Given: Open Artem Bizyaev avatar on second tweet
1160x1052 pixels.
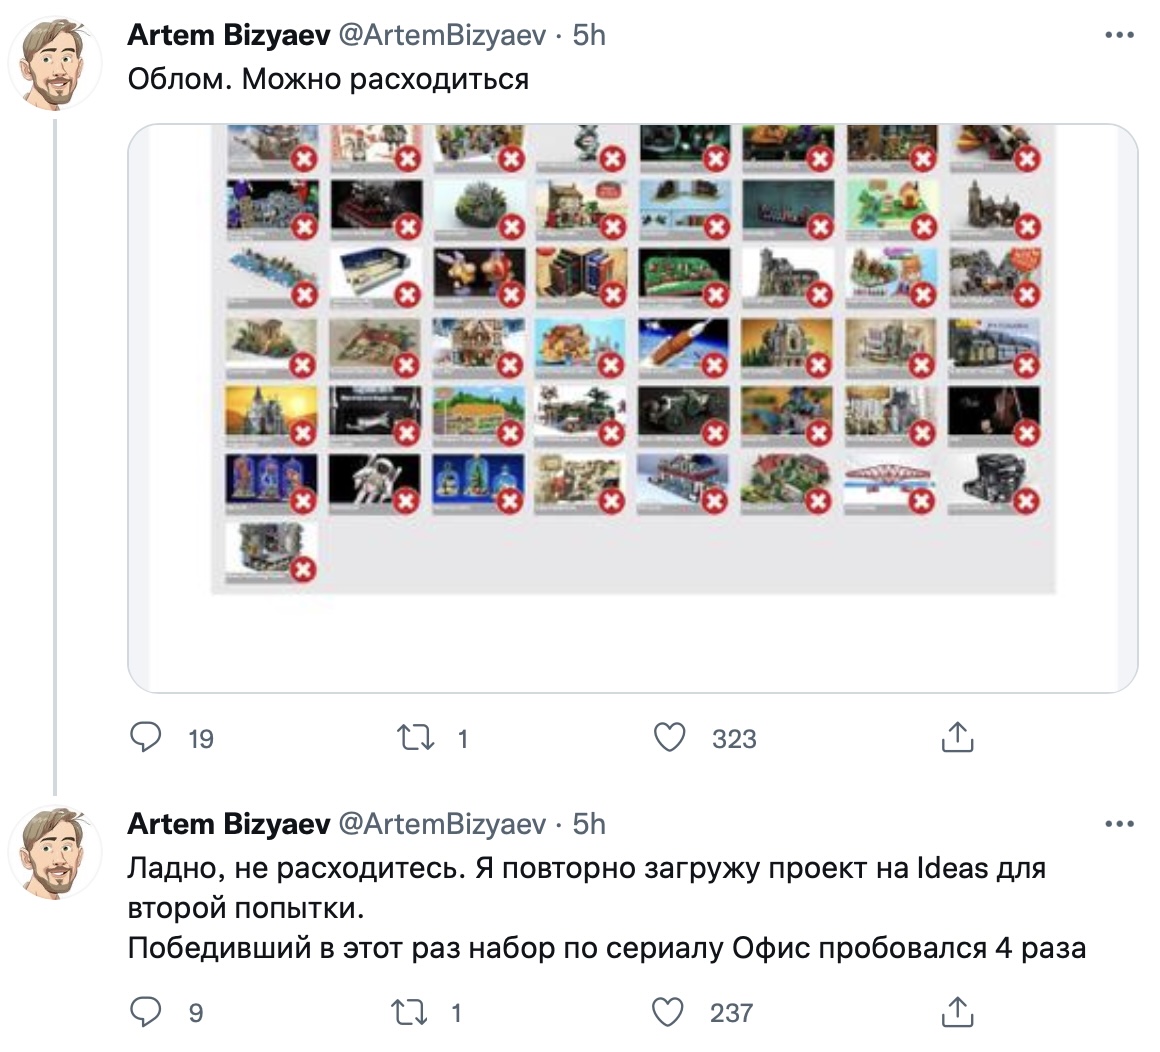Looking at the screenshot, I should click(55, 852).
